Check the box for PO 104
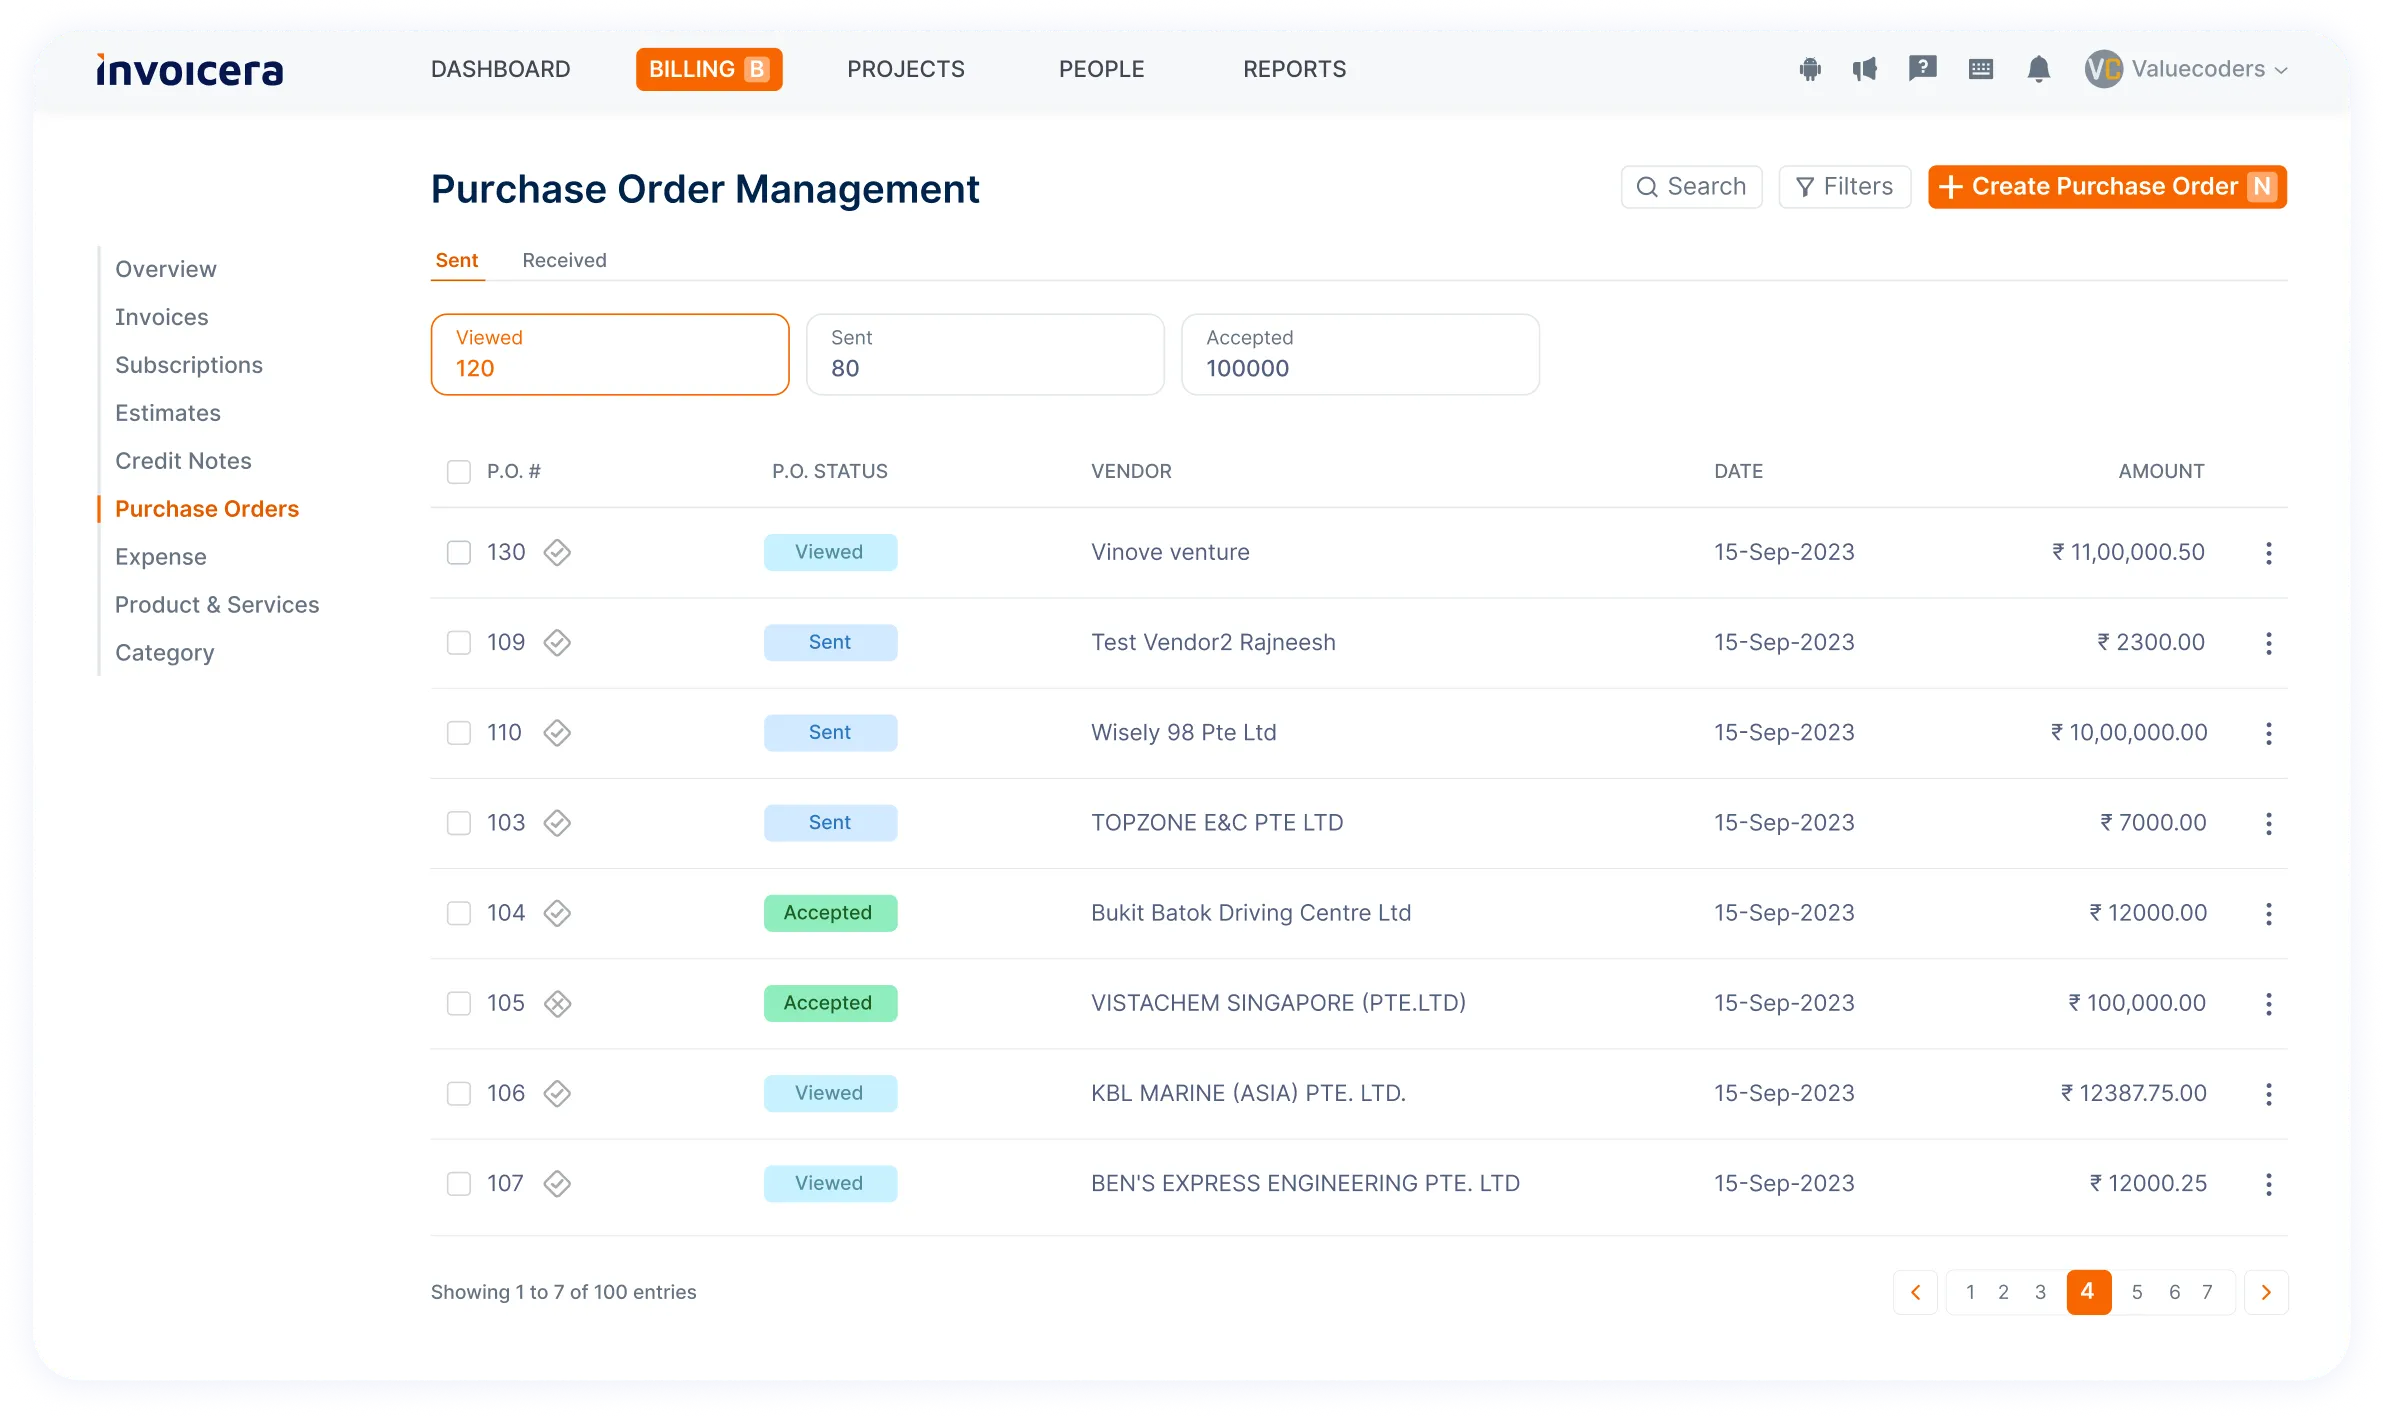The width and height of the screenshot is (2384, 1417). 458,913
